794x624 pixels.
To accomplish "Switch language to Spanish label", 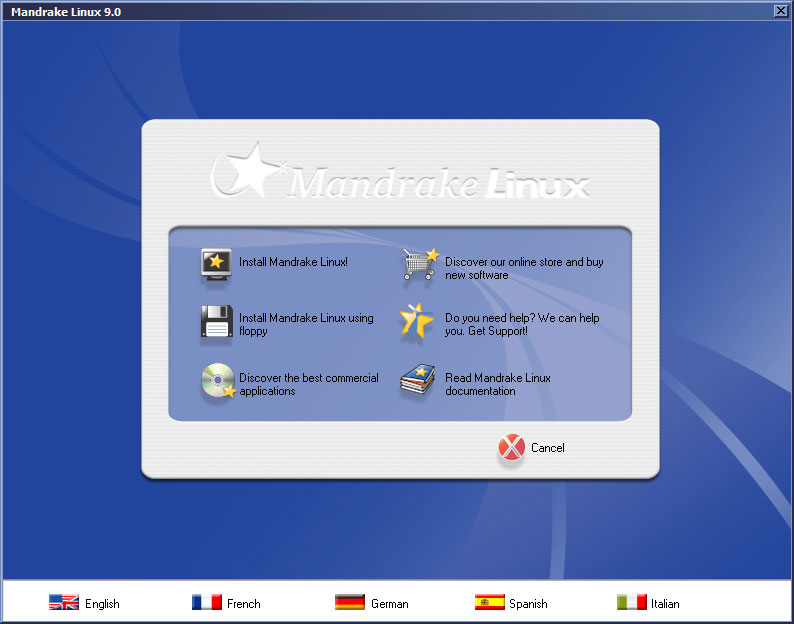I will coord(528,604).
